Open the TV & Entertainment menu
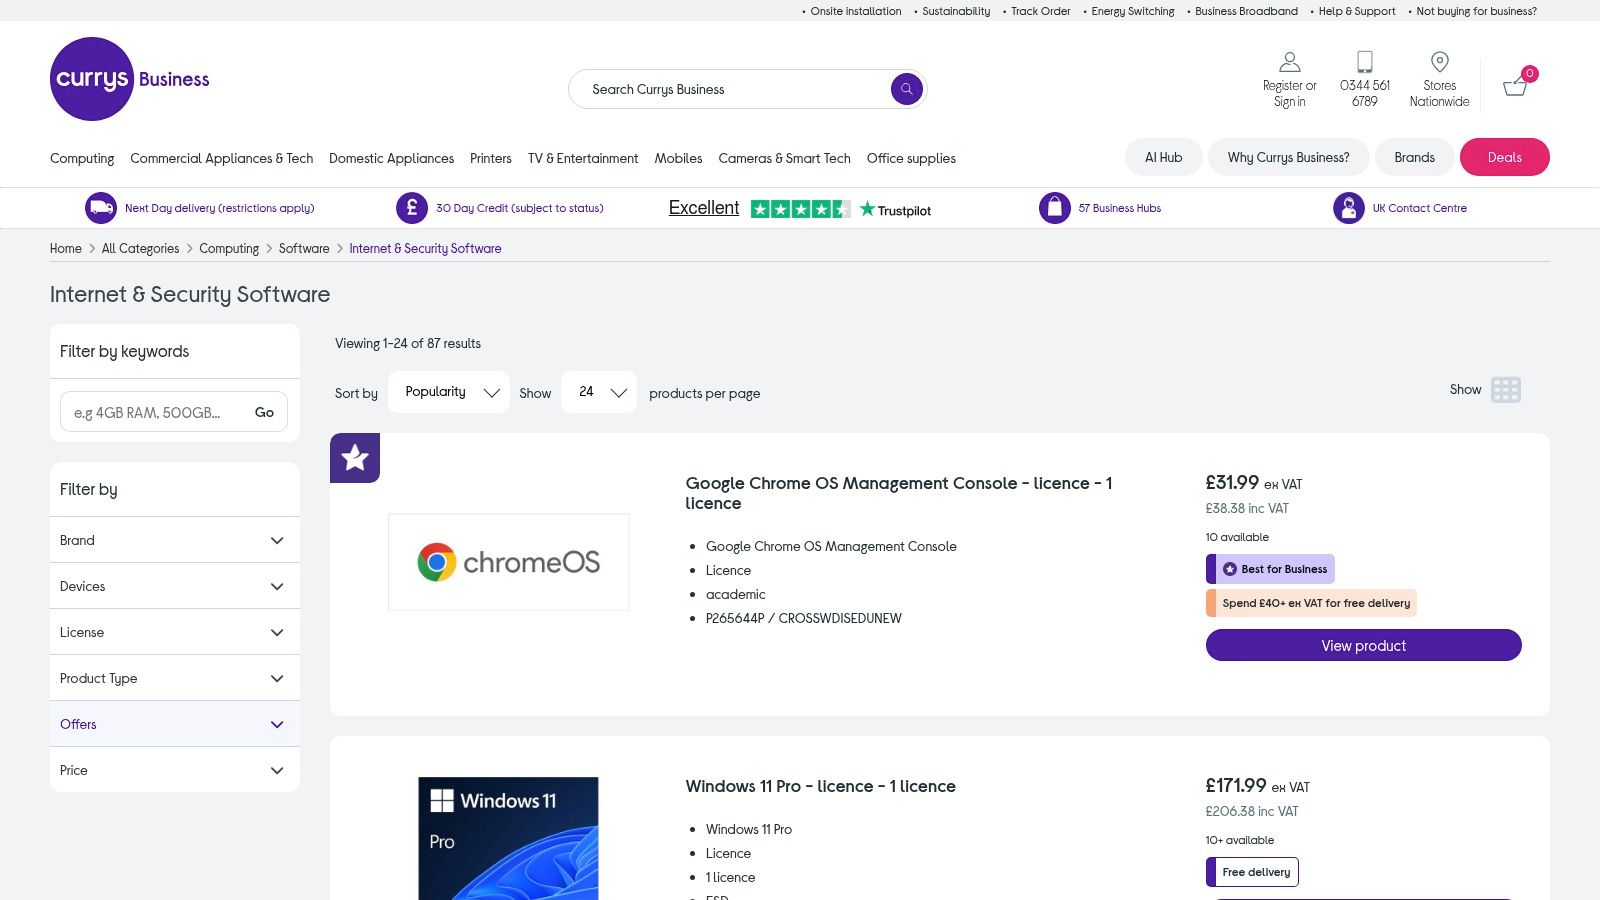The height and width of the screenshot is (900, 1600). (583, 158)
